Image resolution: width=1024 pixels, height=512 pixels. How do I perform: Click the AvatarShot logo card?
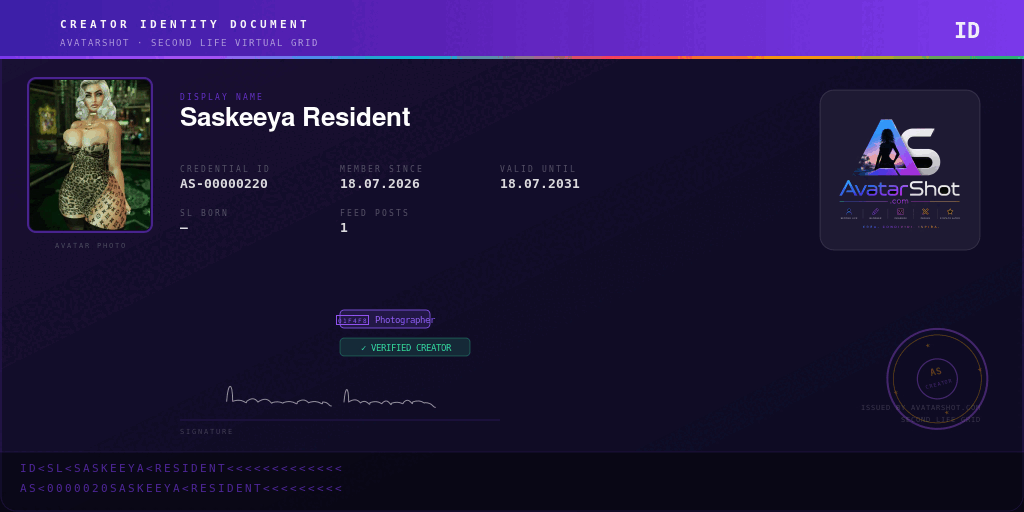coord(900,170)
